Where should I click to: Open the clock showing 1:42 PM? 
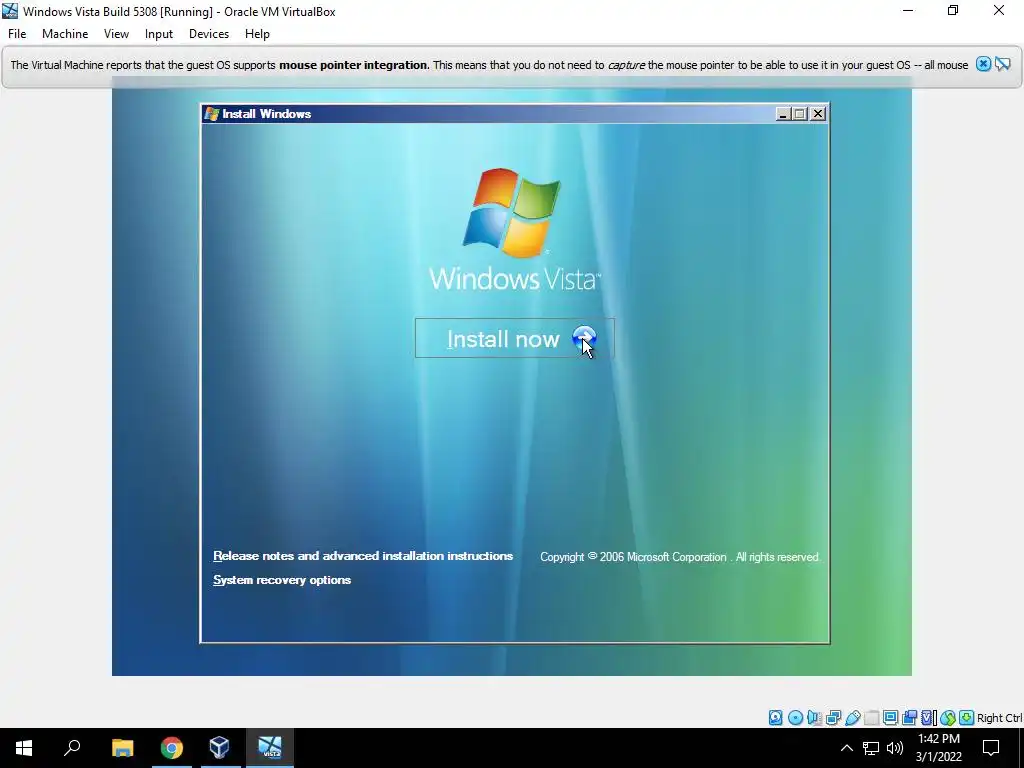[938, 748]
